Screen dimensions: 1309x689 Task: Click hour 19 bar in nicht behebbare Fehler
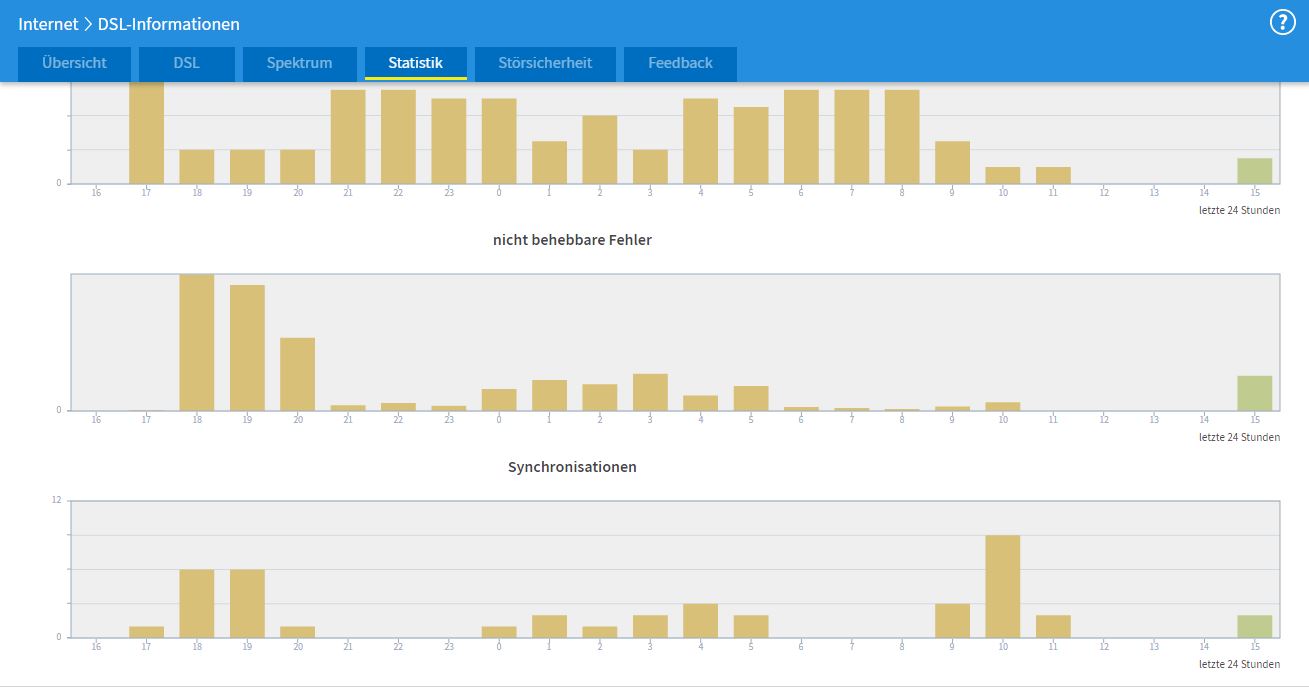click(x=247, y=347)
